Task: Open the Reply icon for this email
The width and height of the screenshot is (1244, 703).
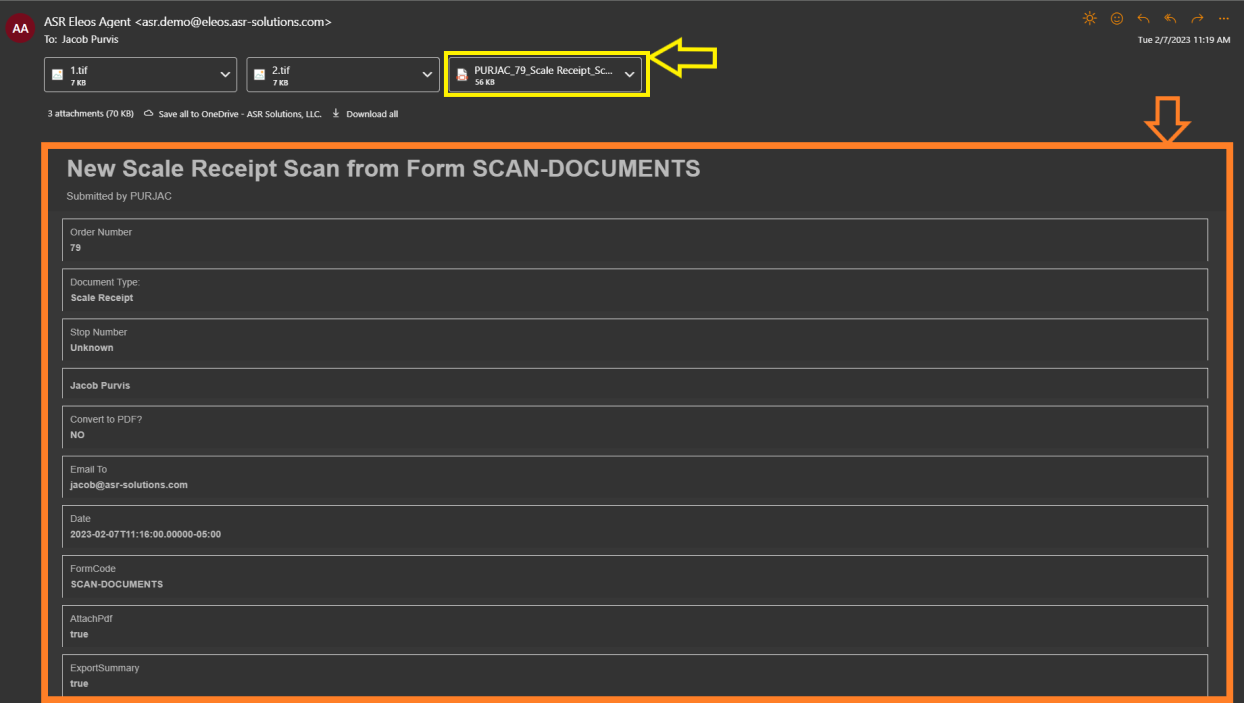Action: click(x=1143, y=18)
